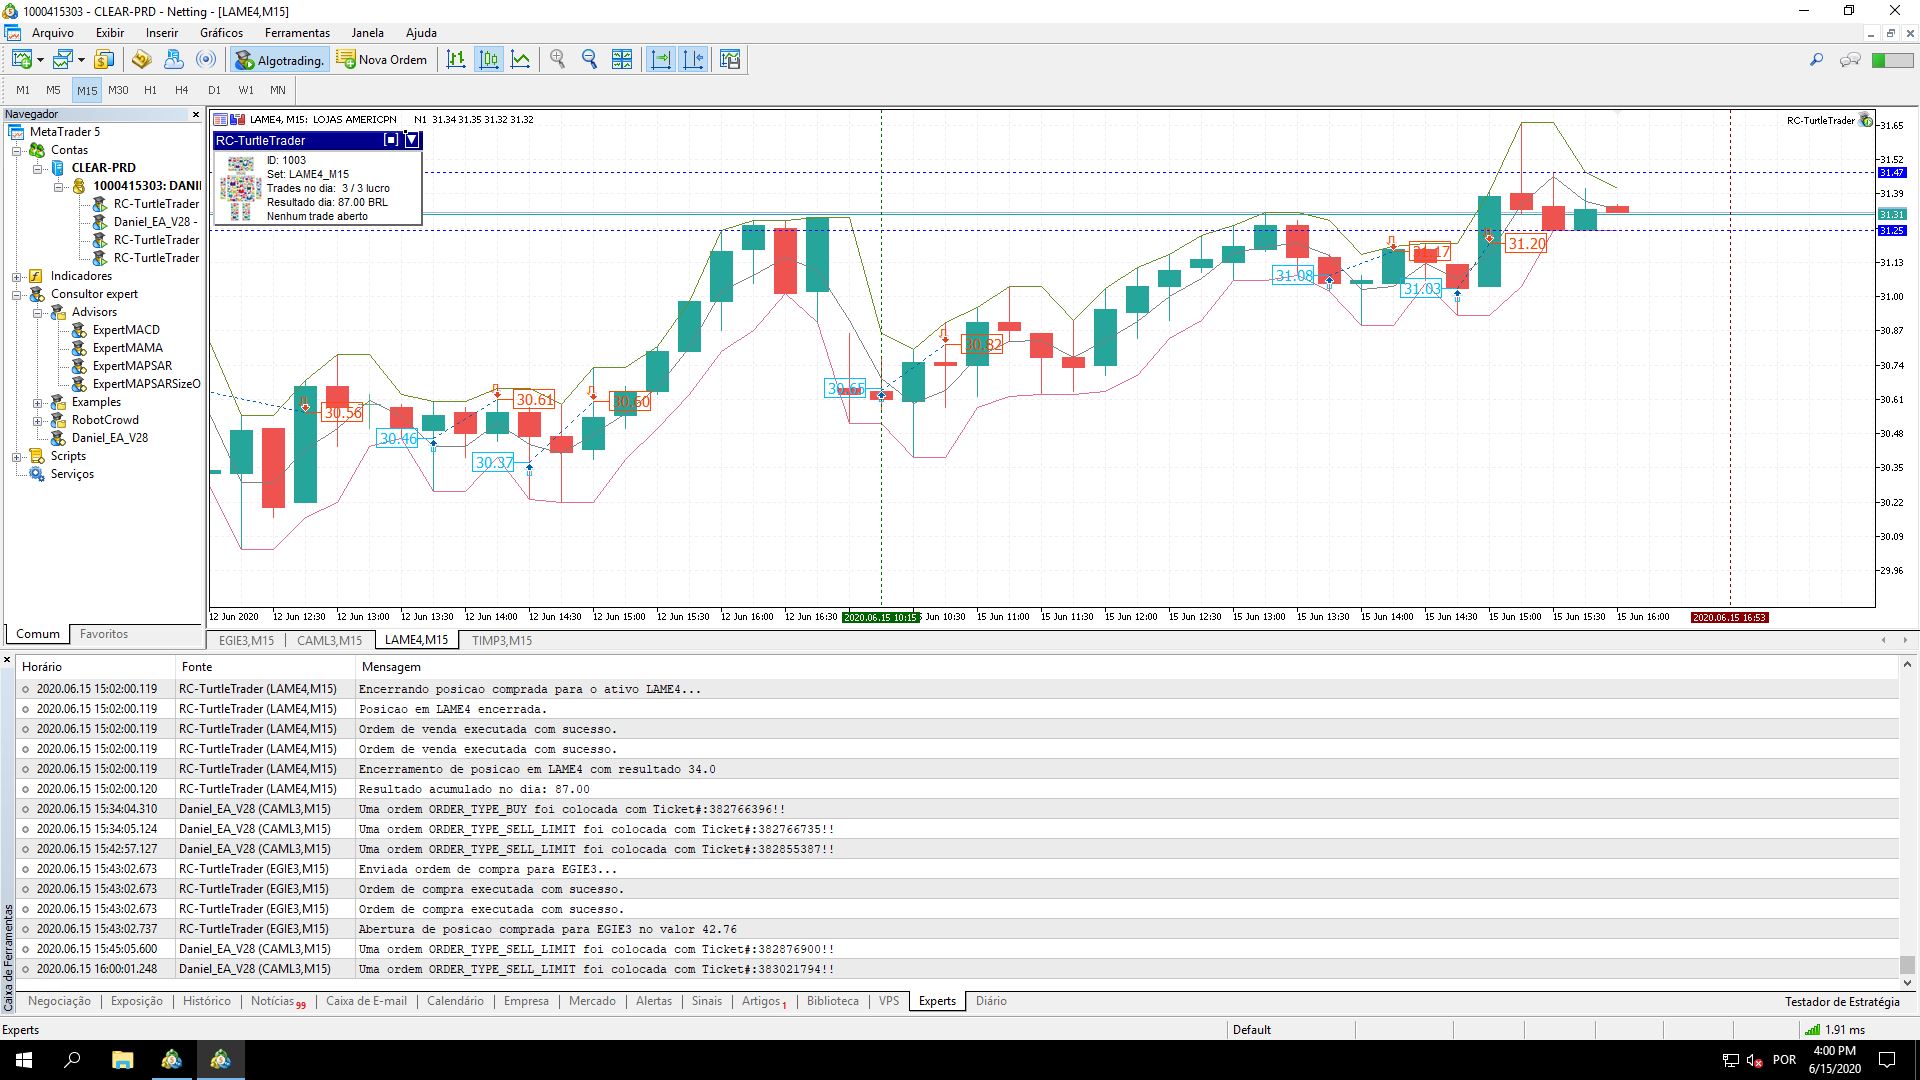Open the Inserir menu
The image size is (1920, 1080).
click(x=162, y=33)
